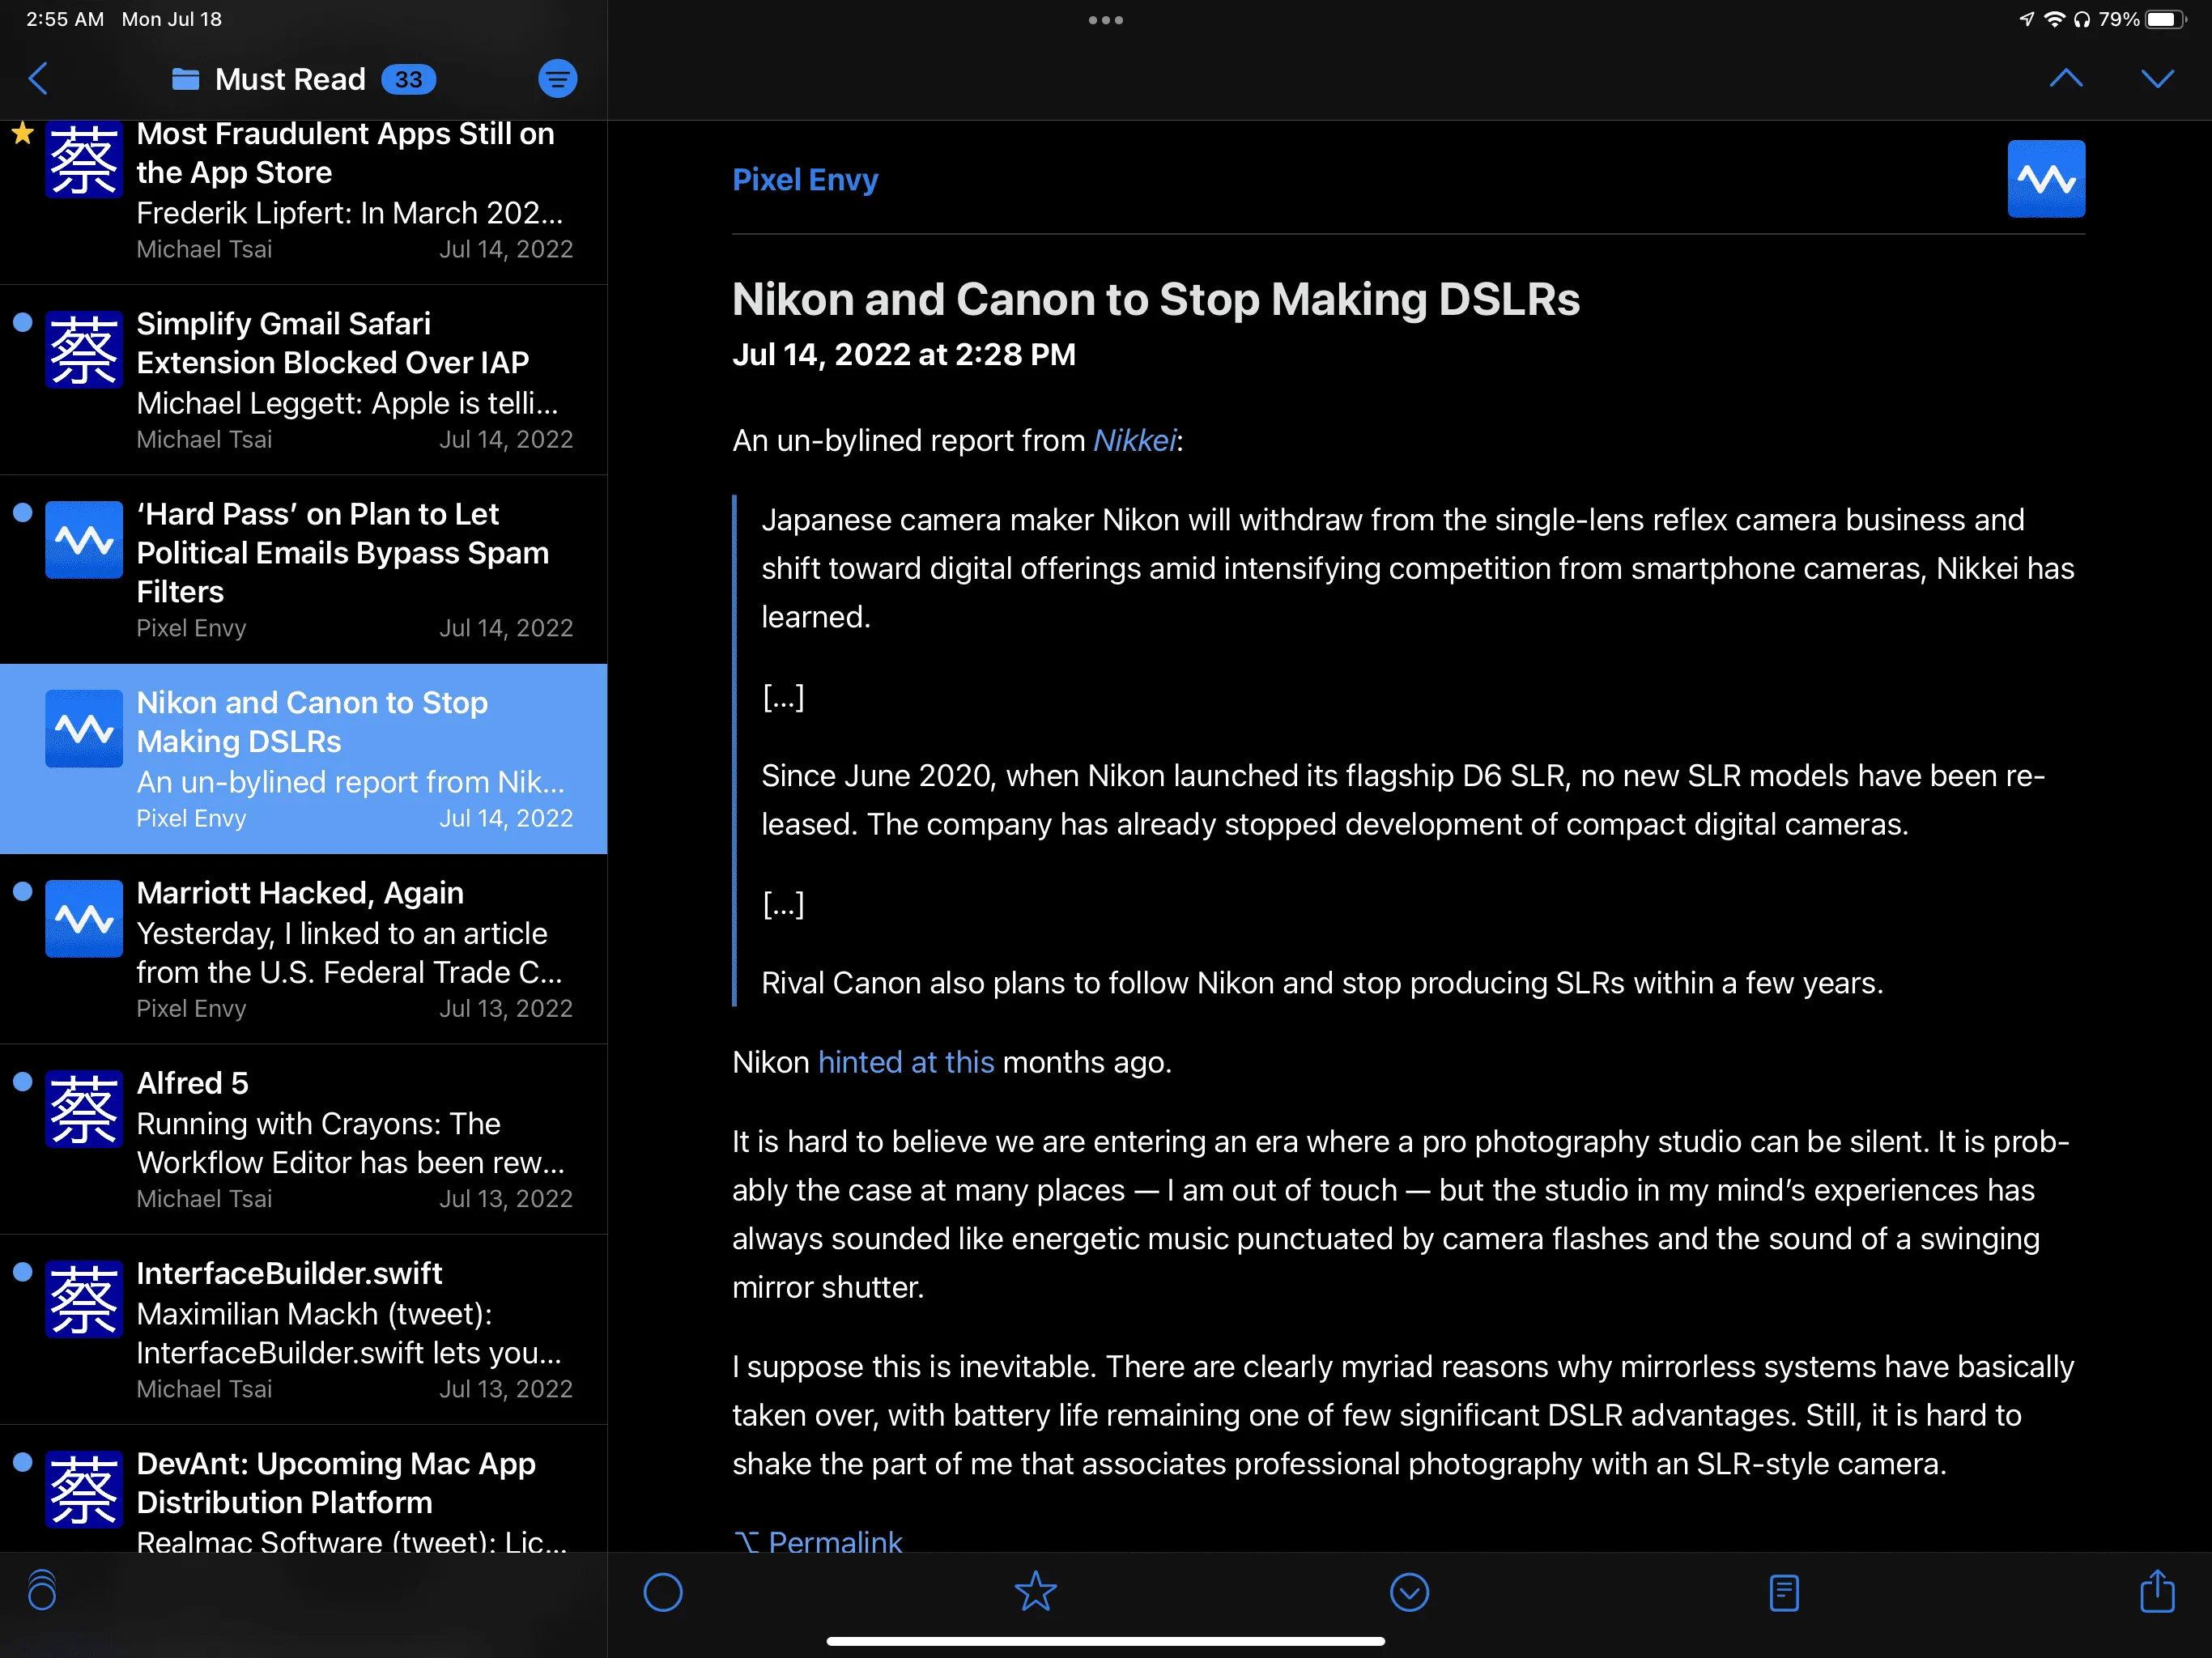Tap Pixel Envy icon on the selected Nikon row
2212x1658 pixels.
[84, 729]
